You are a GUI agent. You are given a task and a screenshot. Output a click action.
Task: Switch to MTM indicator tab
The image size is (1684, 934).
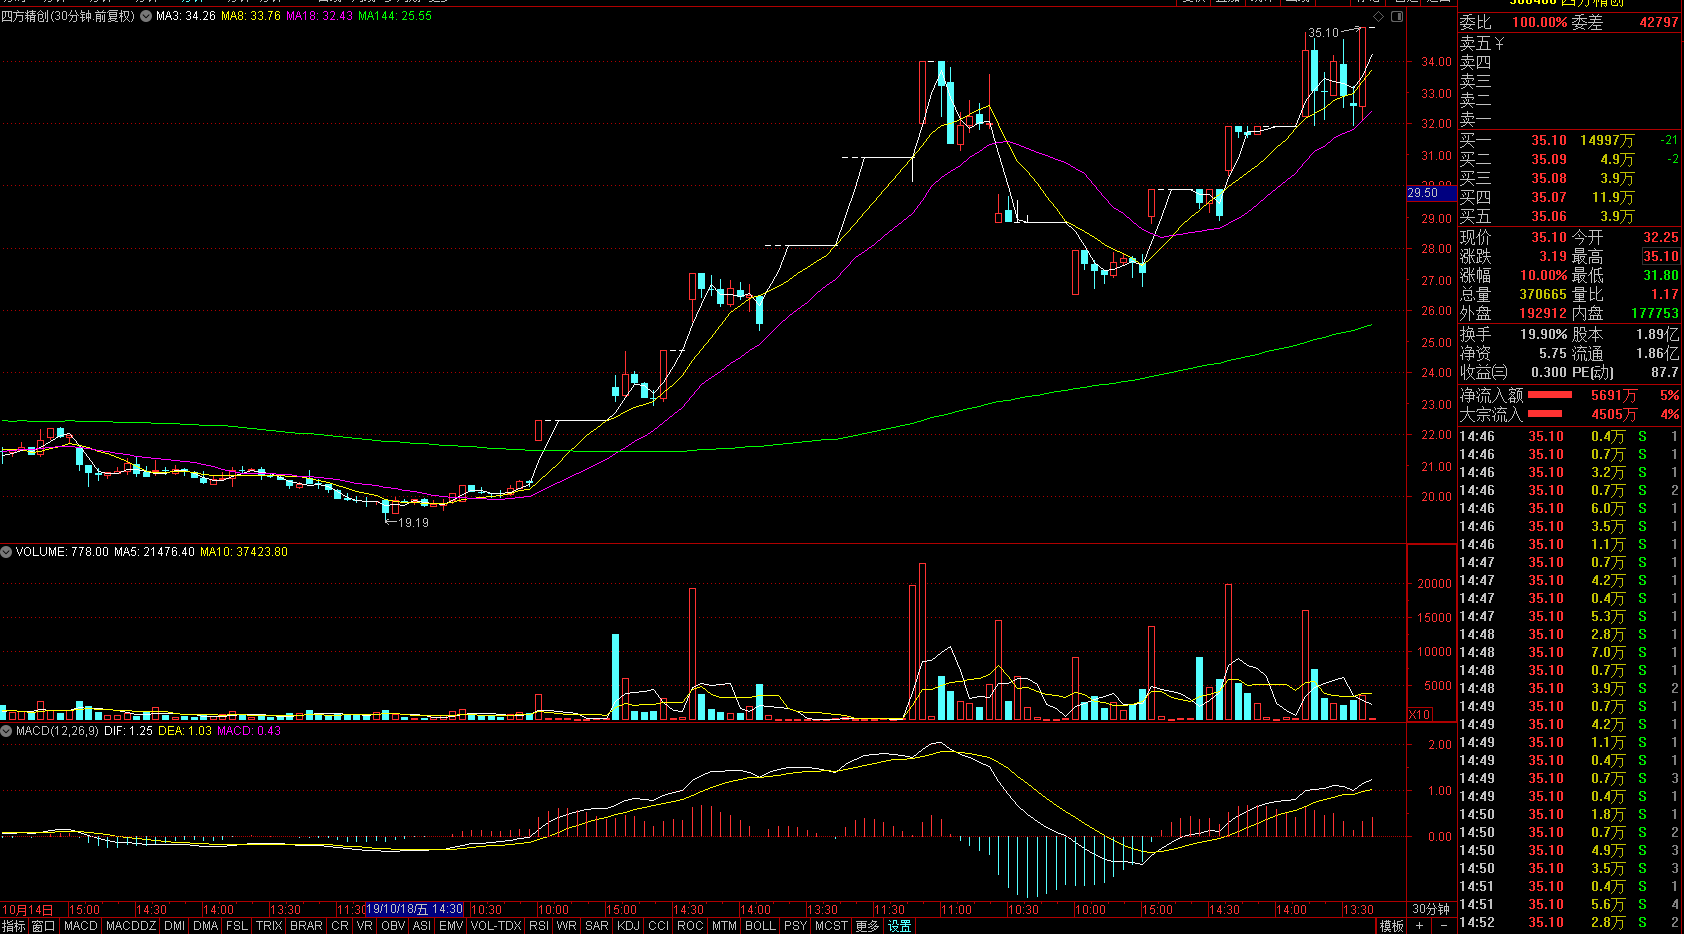[x=725, y=926]
